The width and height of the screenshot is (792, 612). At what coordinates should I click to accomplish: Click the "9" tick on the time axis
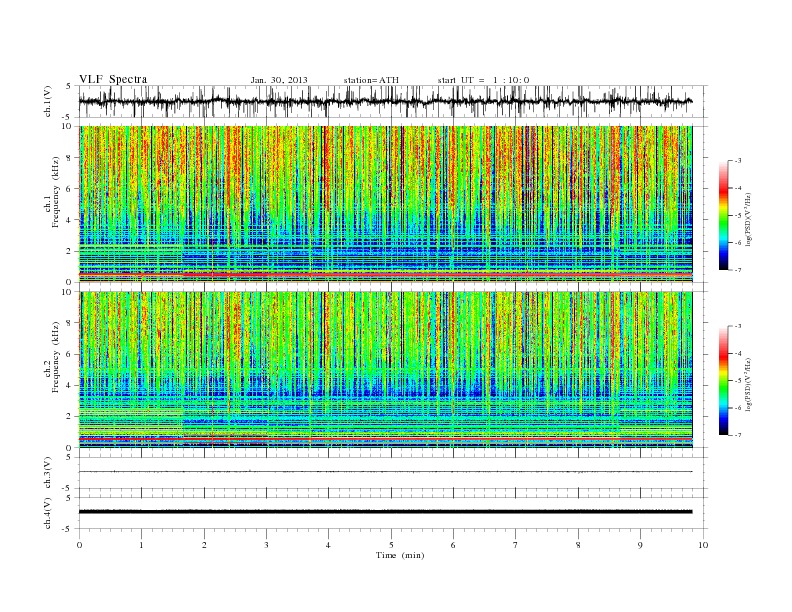pos(640,545)
